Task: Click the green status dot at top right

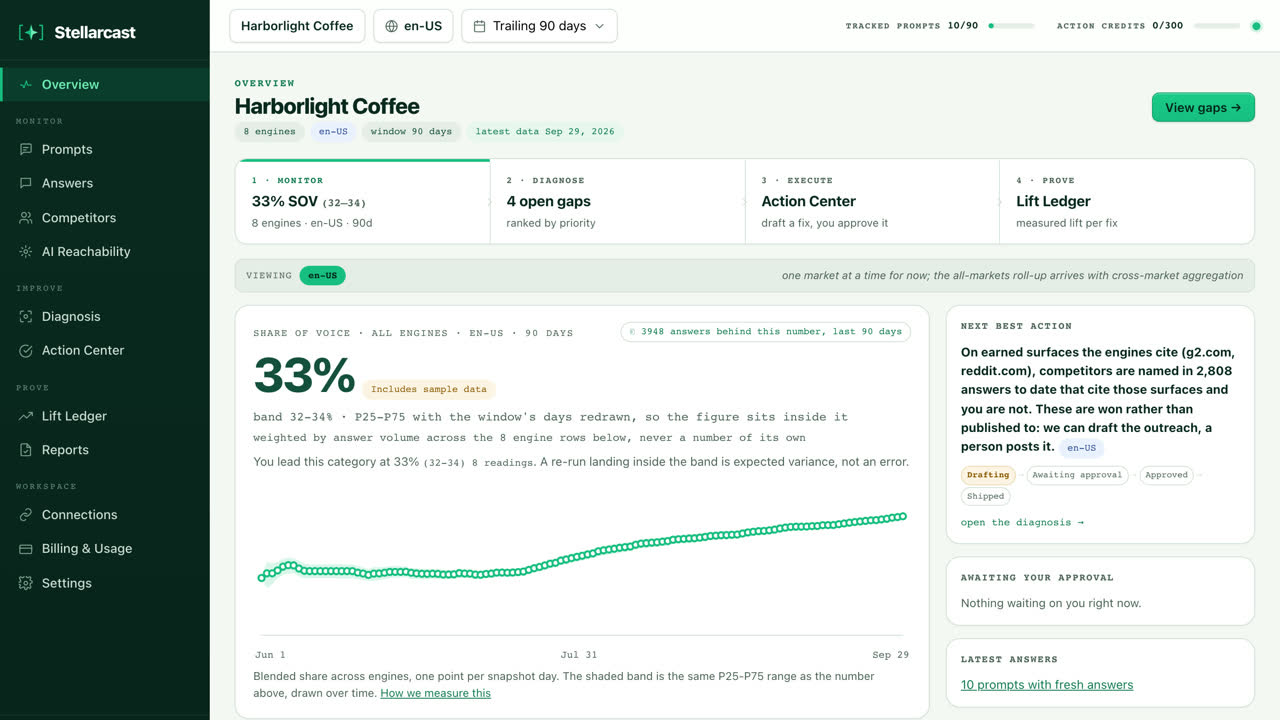Action: click(1256, 26)
